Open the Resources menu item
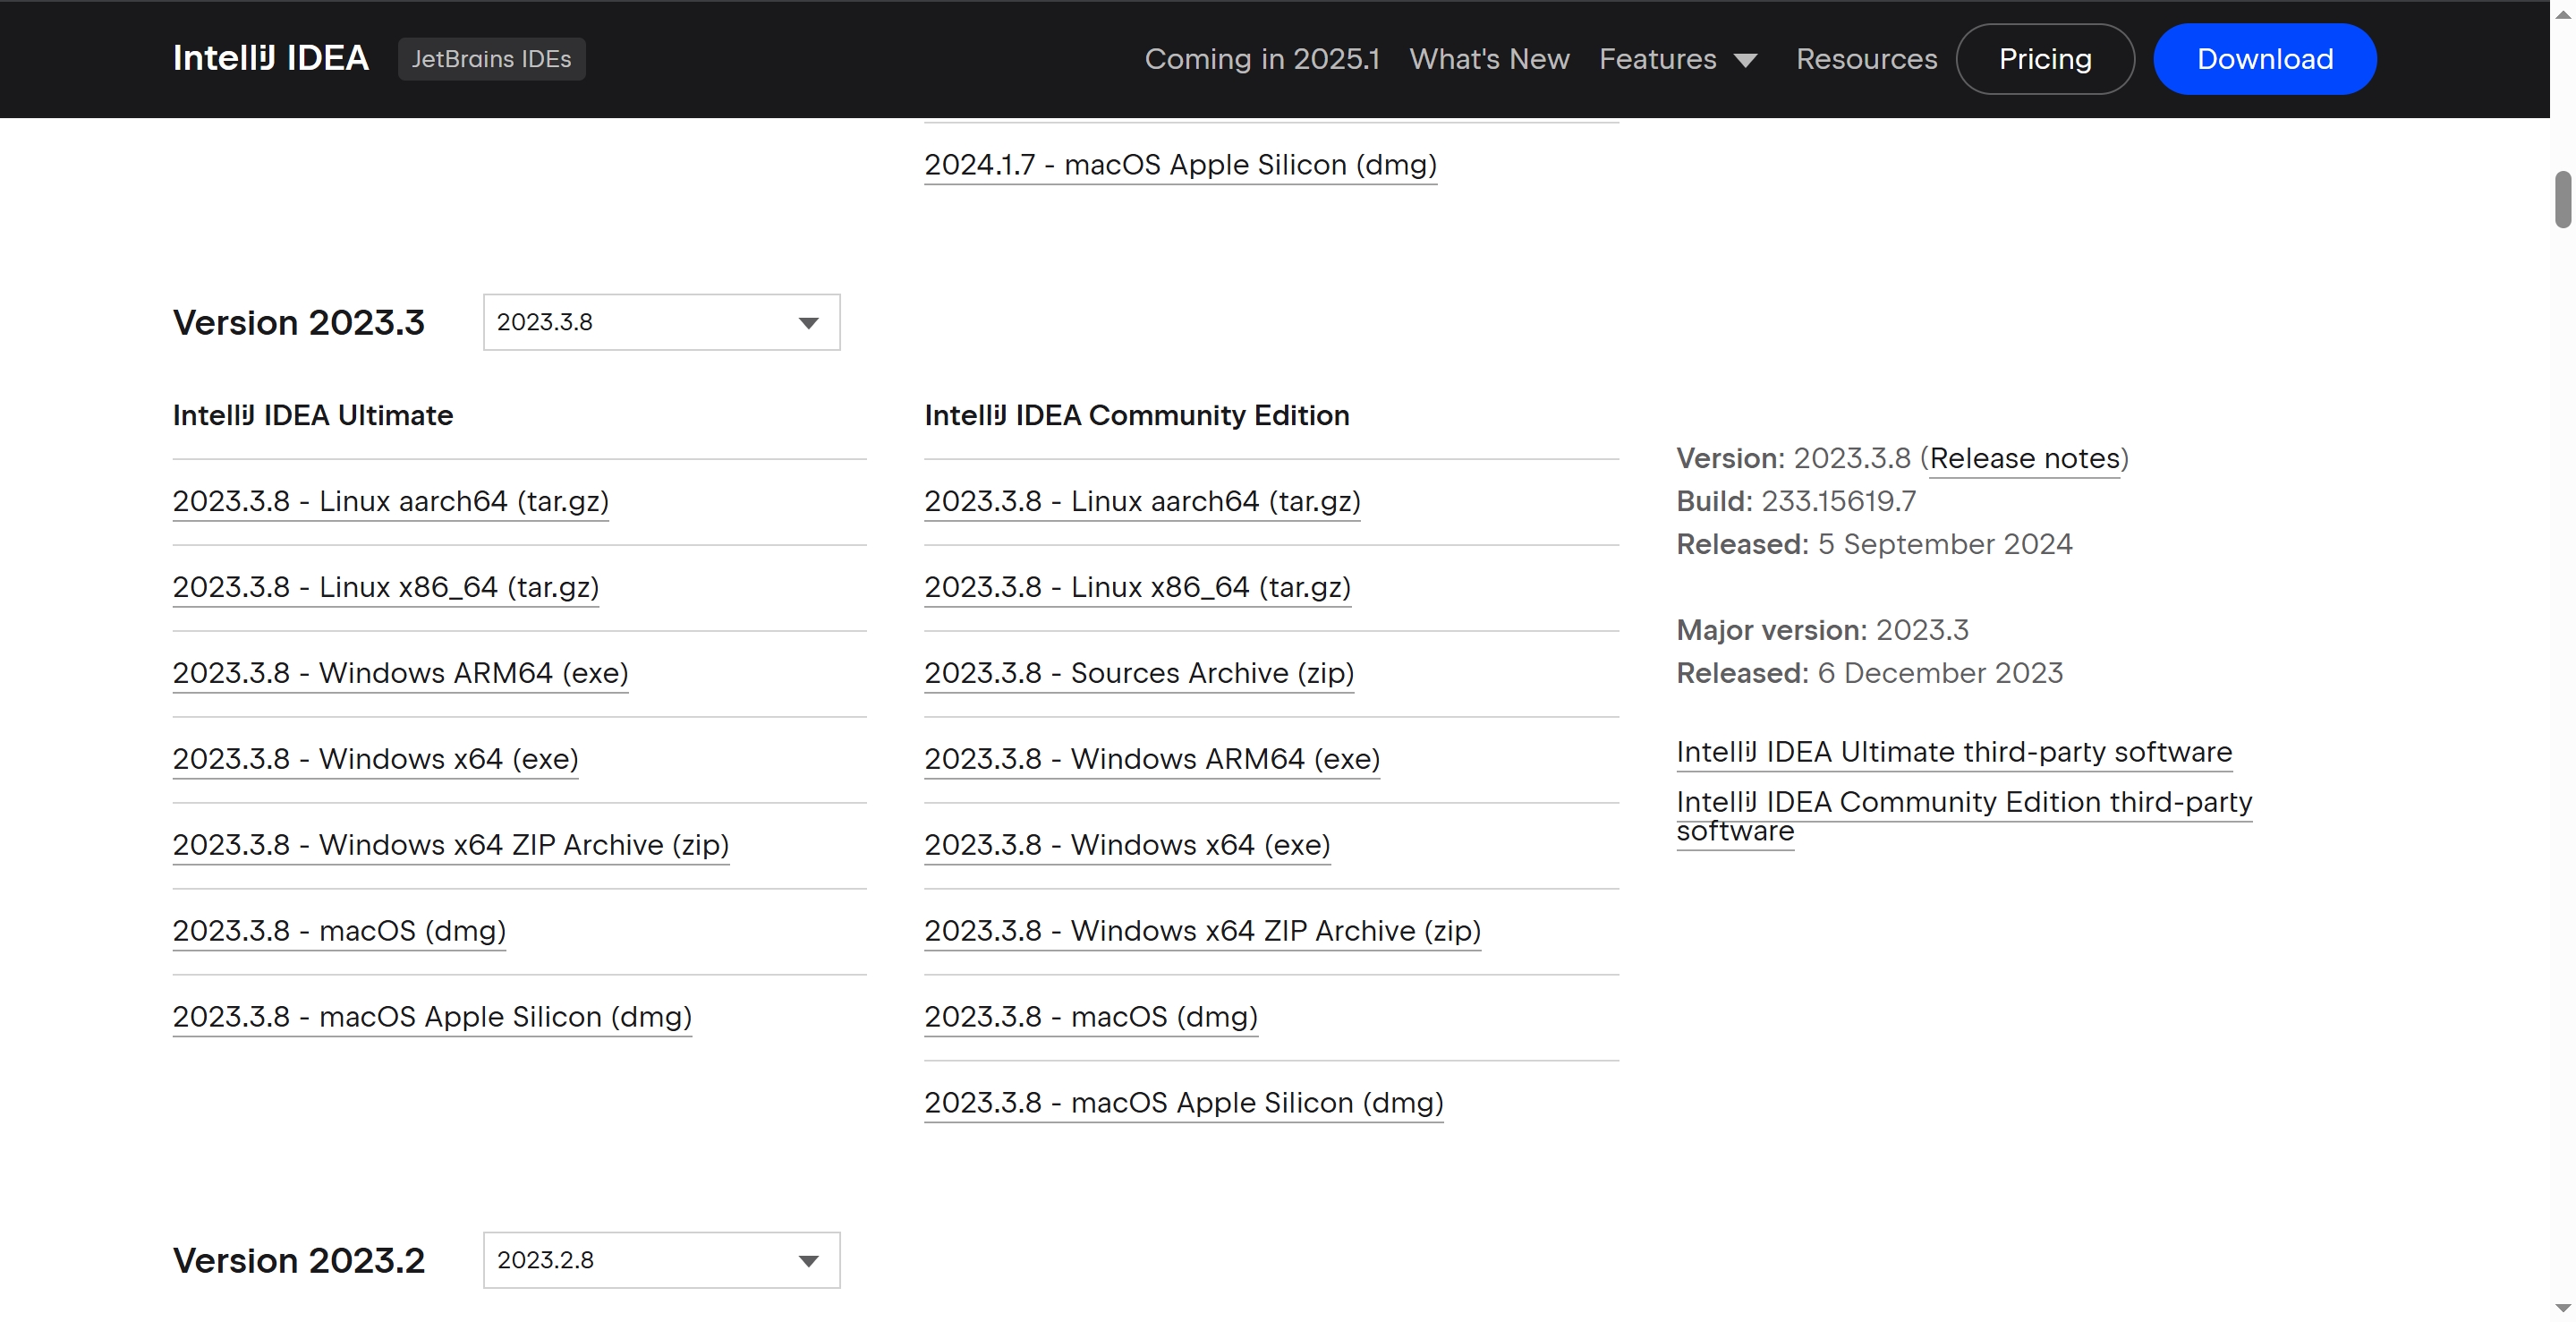This screenshot has width=2576, height=1322. (1866, 59)
